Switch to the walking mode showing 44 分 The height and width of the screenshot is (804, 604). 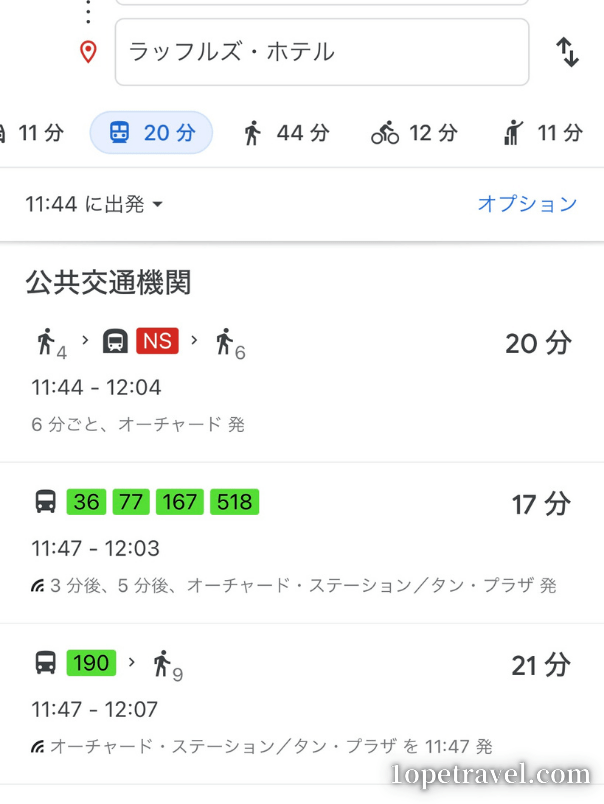click(286, 133)
